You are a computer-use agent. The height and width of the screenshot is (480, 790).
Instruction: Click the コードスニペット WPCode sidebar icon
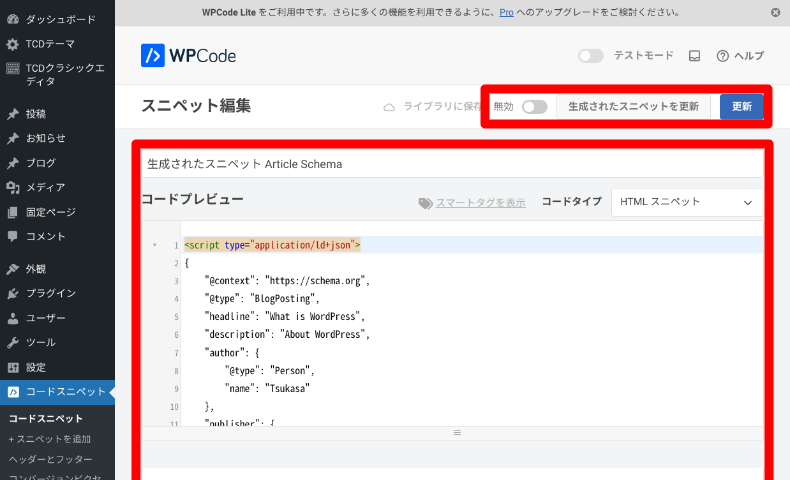pyautogui.click(x=13, y=392)
